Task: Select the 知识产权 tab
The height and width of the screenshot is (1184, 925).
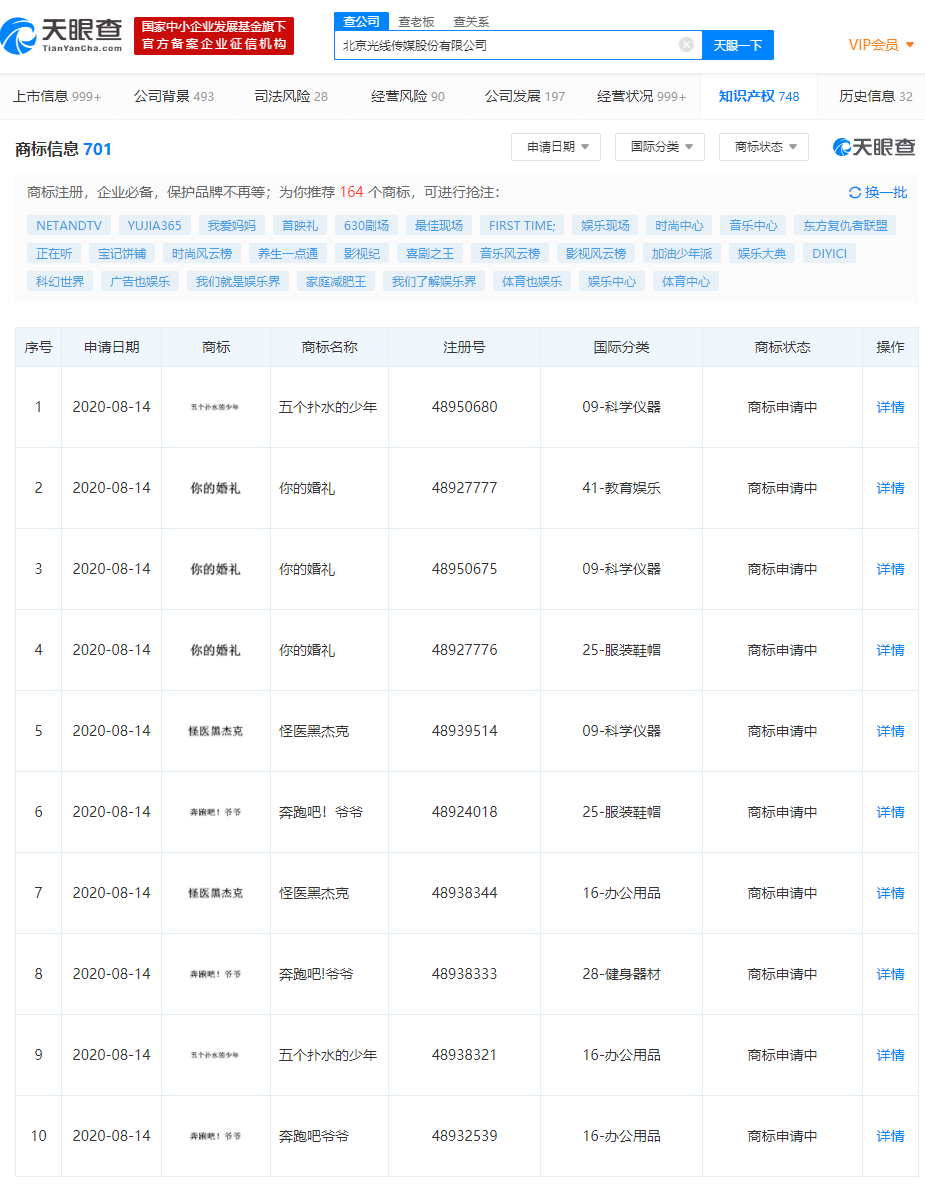Action: tap(759, 96)
